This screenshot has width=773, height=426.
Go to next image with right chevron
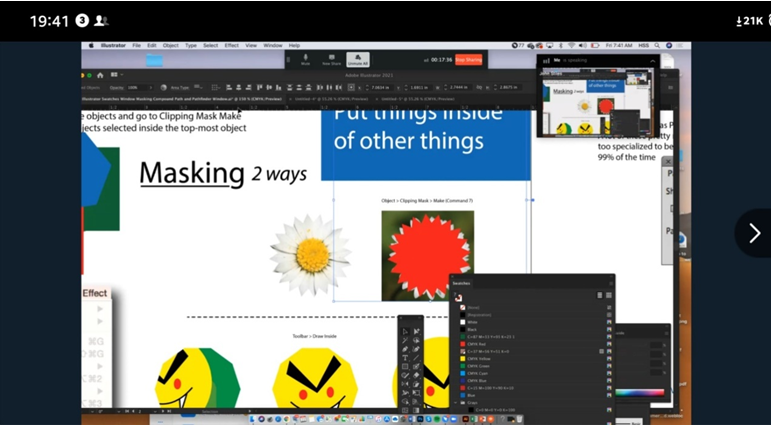click(753, 233)
